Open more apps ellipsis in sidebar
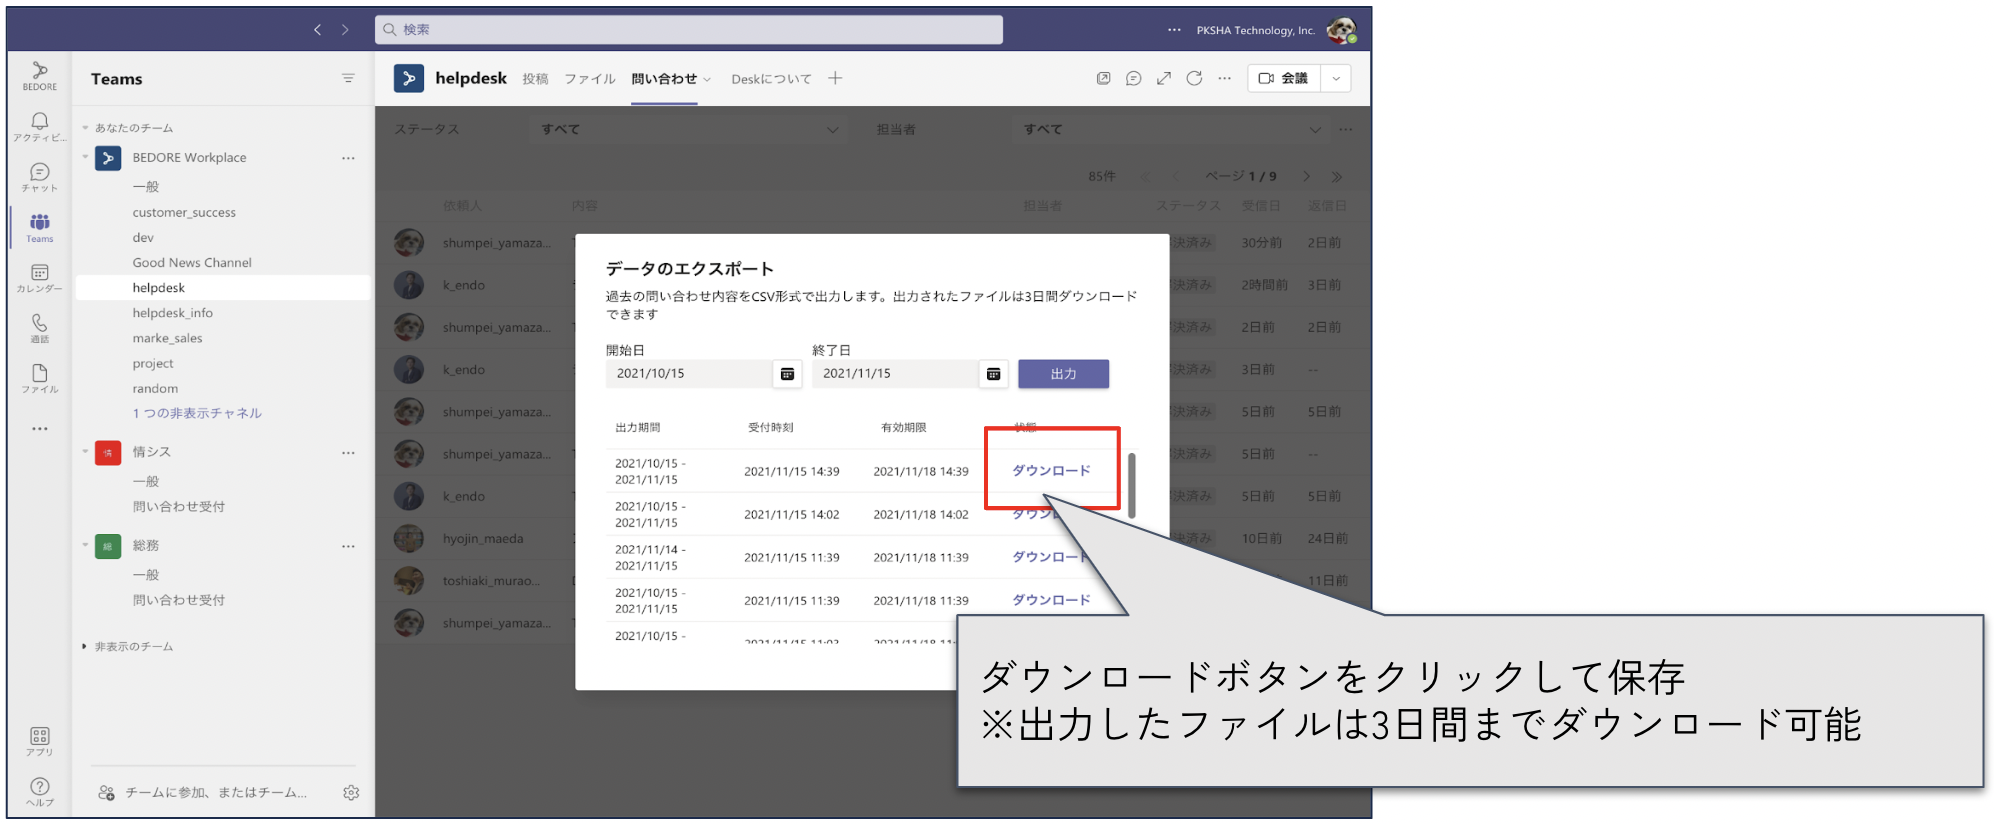Image resolution: width=1994 pixels, height=824 pixels. pyautogui.click(x=40, y=429)
